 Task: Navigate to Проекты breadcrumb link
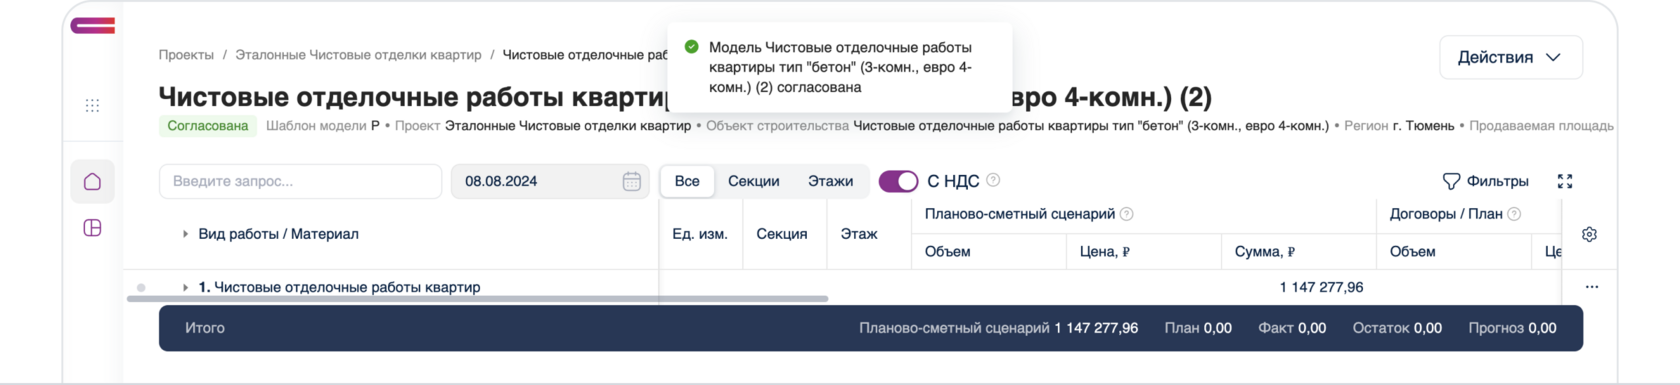[186, 55]
